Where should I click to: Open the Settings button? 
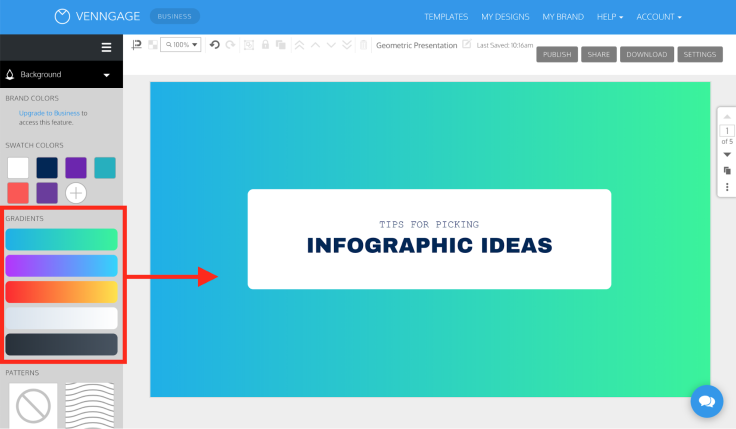pos(700,54)
